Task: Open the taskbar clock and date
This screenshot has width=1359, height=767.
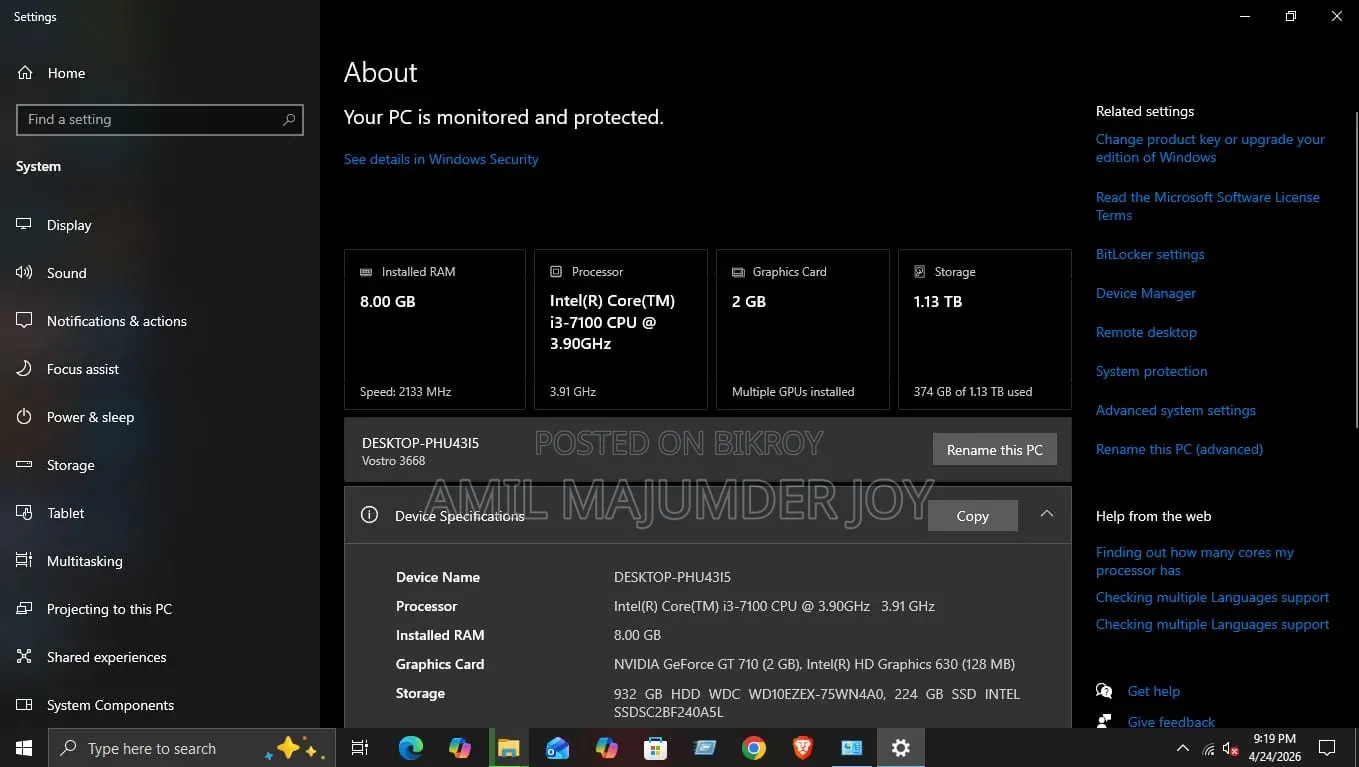Action: pyautogui.click(x=1275, y=748)
